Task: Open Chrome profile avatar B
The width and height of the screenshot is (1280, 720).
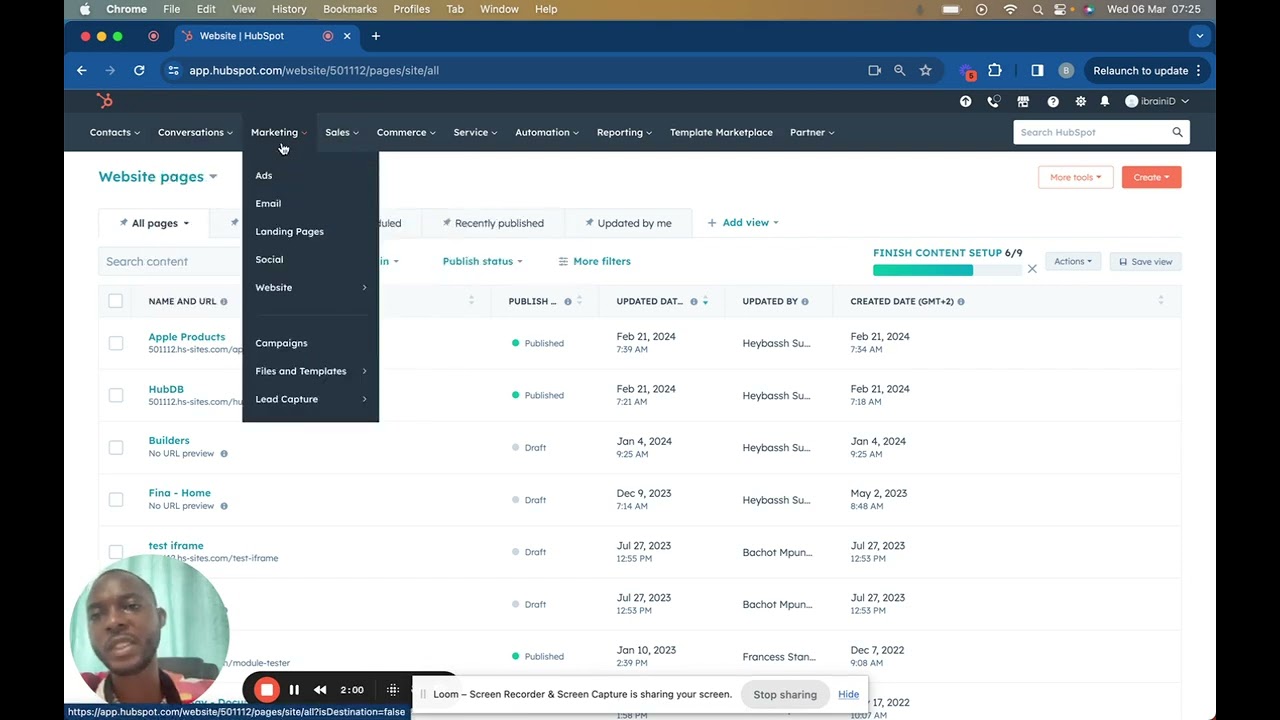Action: click(1066, 70)
